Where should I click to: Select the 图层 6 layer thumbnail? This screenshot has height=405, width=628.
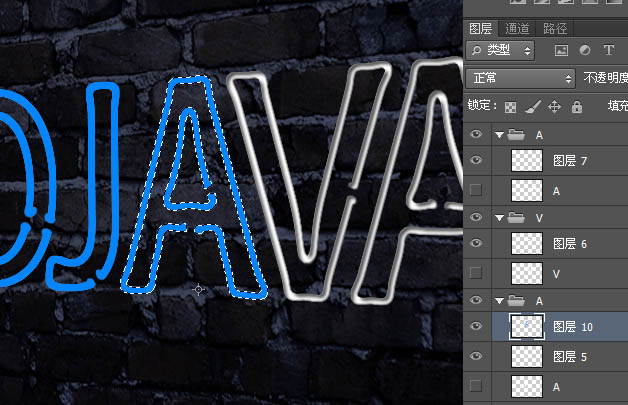(527, 244)
